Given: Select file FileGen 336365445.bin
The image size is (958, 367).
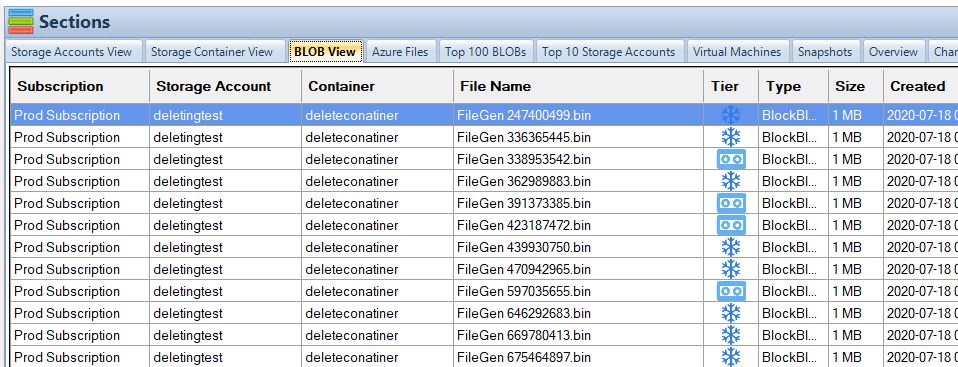Looking at the screenshot, I should 524,137.
